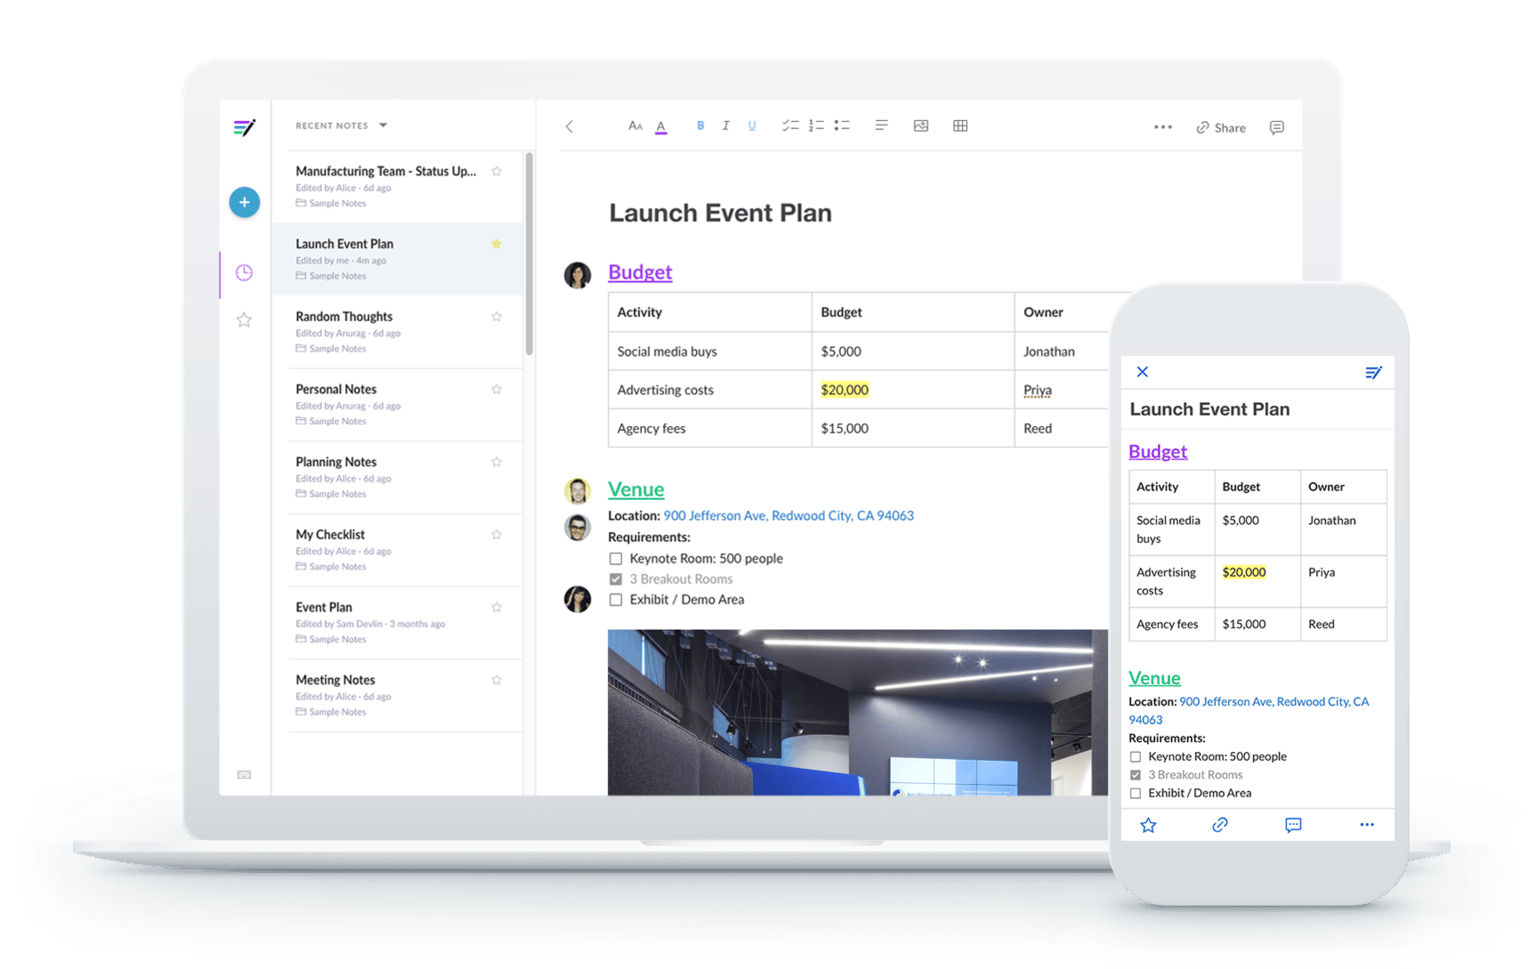Star the Manufacturing Team note
This screenshot has width=1536, height=969.
coord(496,171)
